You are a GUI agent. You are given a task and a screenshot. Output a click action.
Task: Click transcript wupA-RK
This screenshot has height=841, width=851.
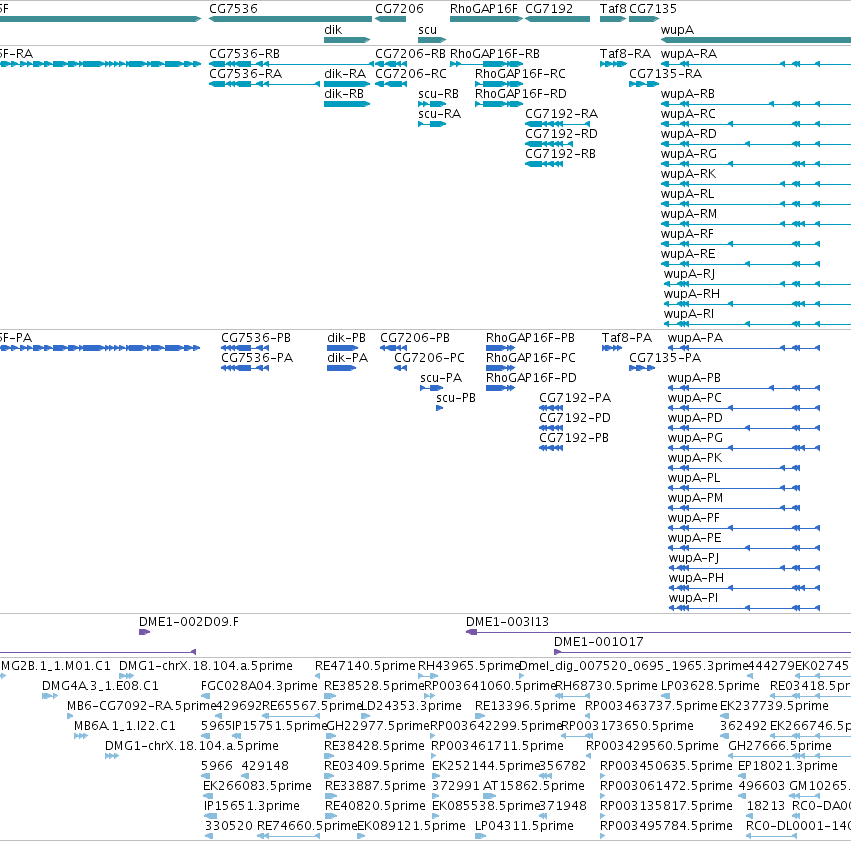(x=755, y=184)
